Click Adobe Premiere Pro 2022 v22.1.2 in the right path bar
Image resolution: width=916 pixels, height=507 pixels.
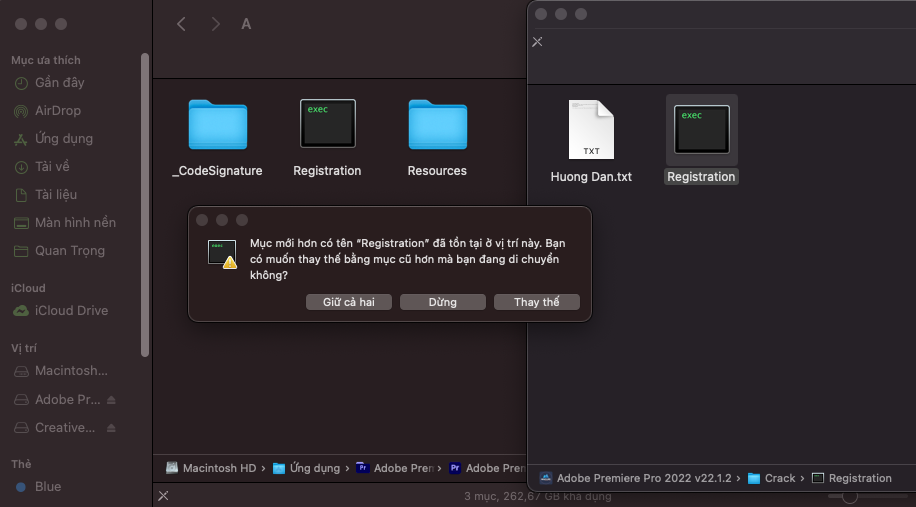tap(636, 478)
